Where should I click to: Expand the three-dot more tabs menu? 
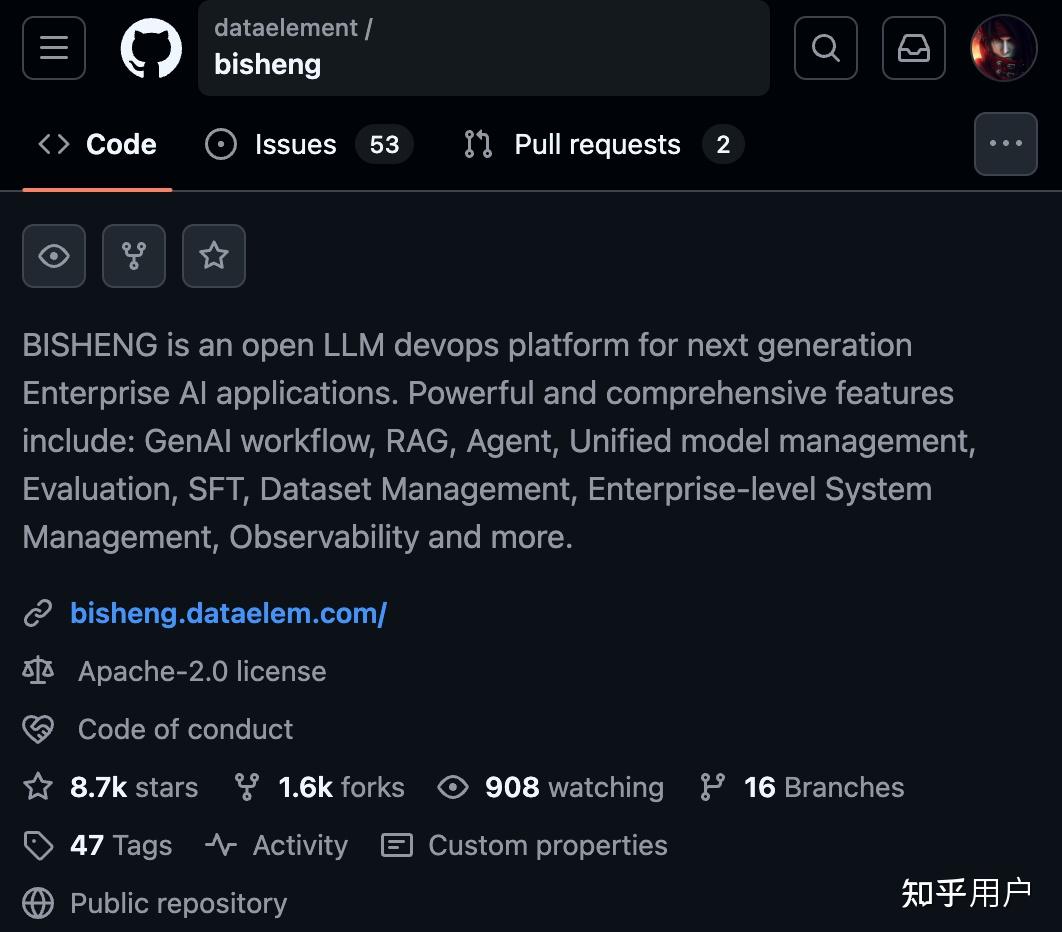pos(1005,144)
